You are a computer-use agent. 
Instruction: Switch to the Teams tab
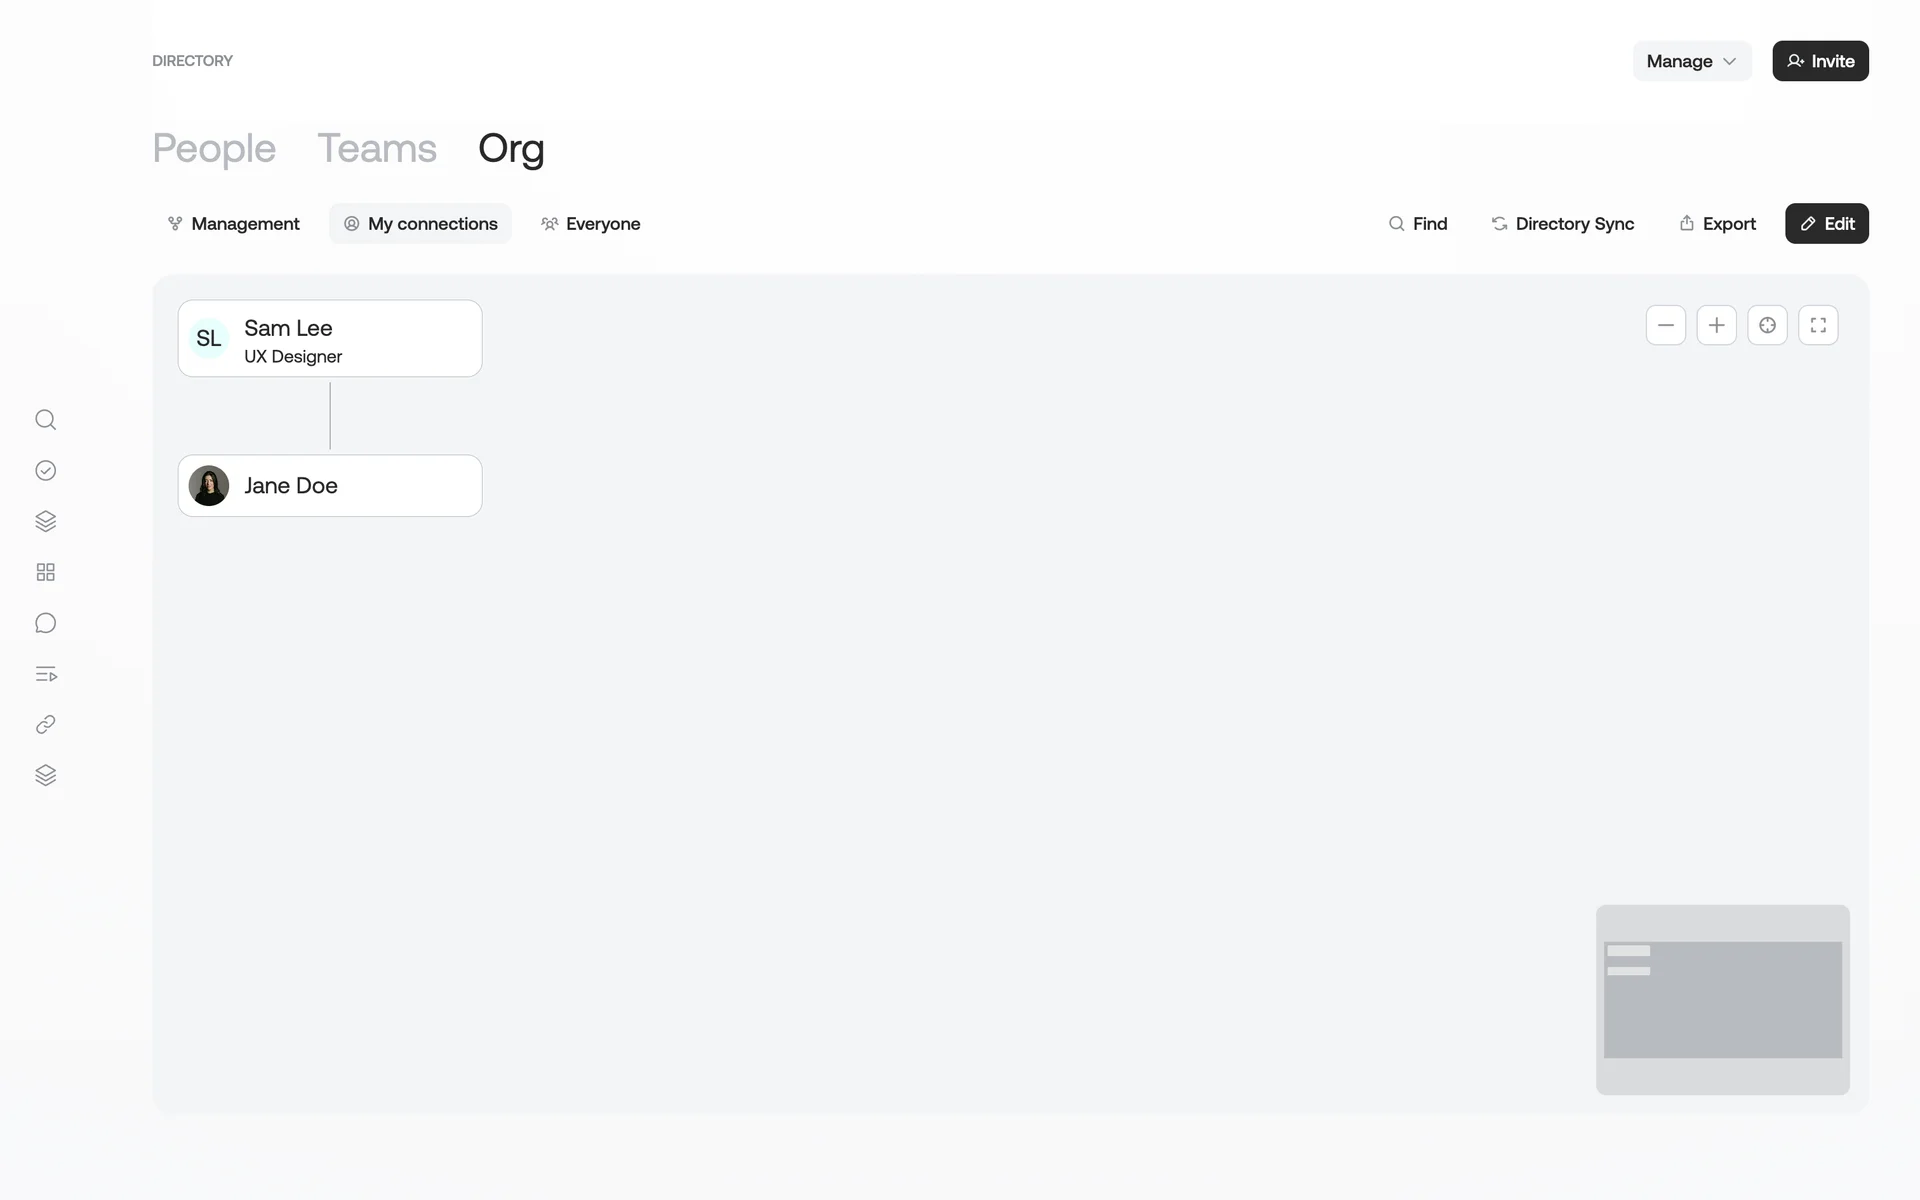(x=377, y=148)
